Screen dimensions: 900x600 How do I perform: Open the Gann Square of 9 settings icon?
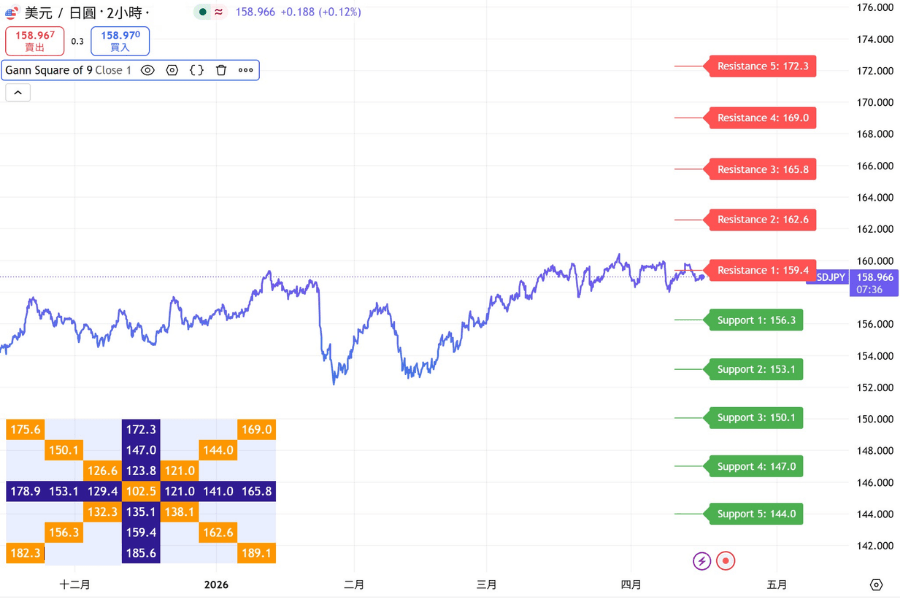click(x=172, y=70)
